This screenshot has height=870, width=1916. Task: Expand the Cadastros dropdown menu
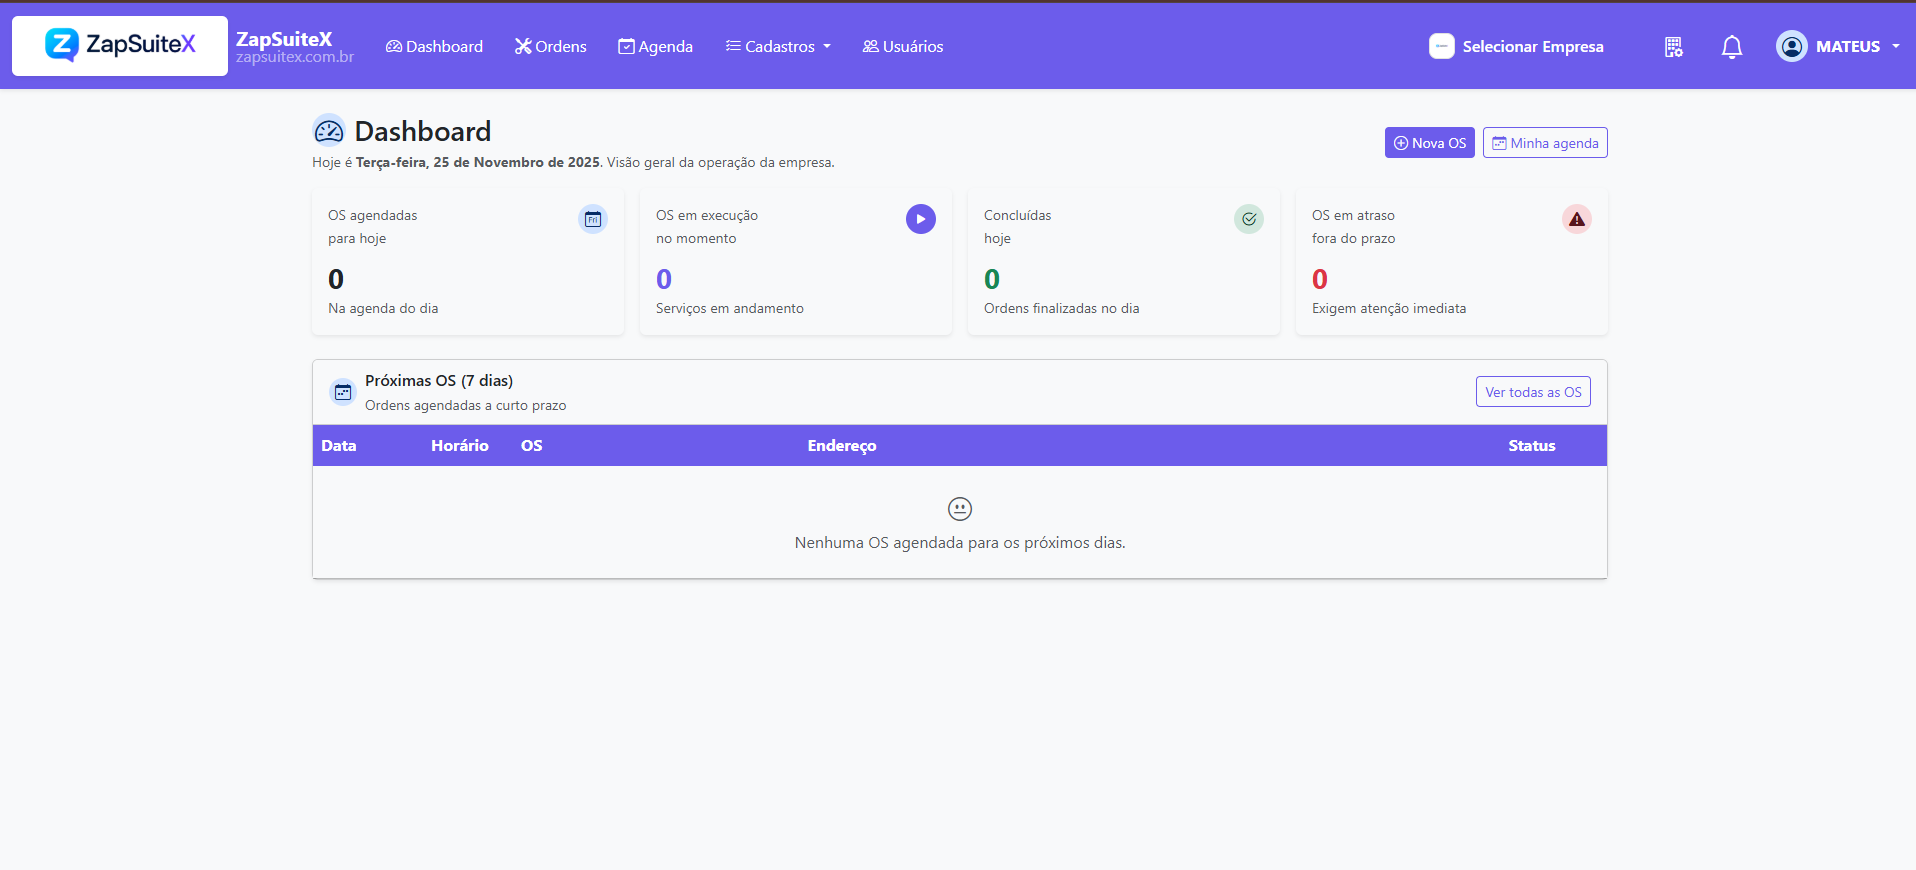[x=778, y=46]
